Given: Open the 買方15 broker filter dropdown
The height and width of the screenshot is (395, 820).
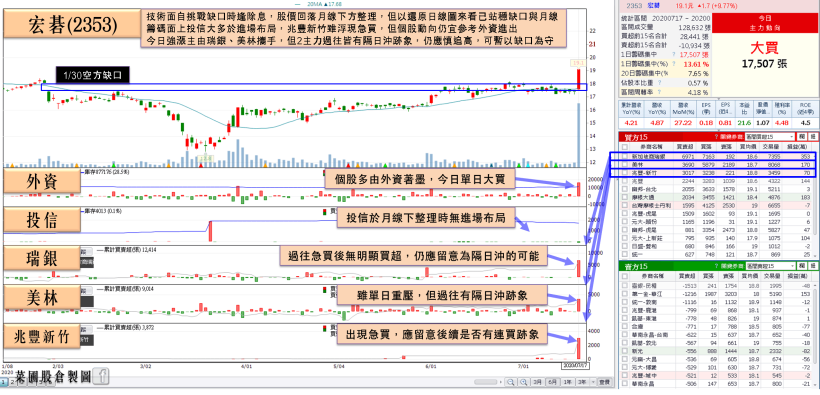Looking at the screenshot, I should [770, 137].
